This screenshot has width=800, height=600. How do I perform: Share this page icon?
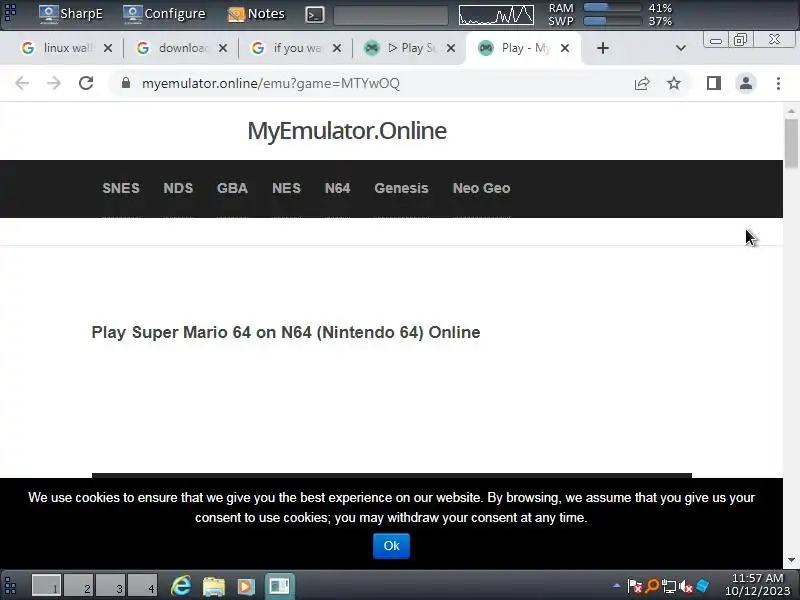tap(642, 83)
